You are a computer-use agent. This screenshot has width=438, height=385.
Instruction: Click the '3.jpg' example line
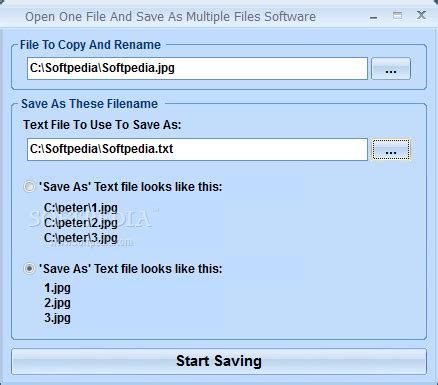[x=57, y=318]
